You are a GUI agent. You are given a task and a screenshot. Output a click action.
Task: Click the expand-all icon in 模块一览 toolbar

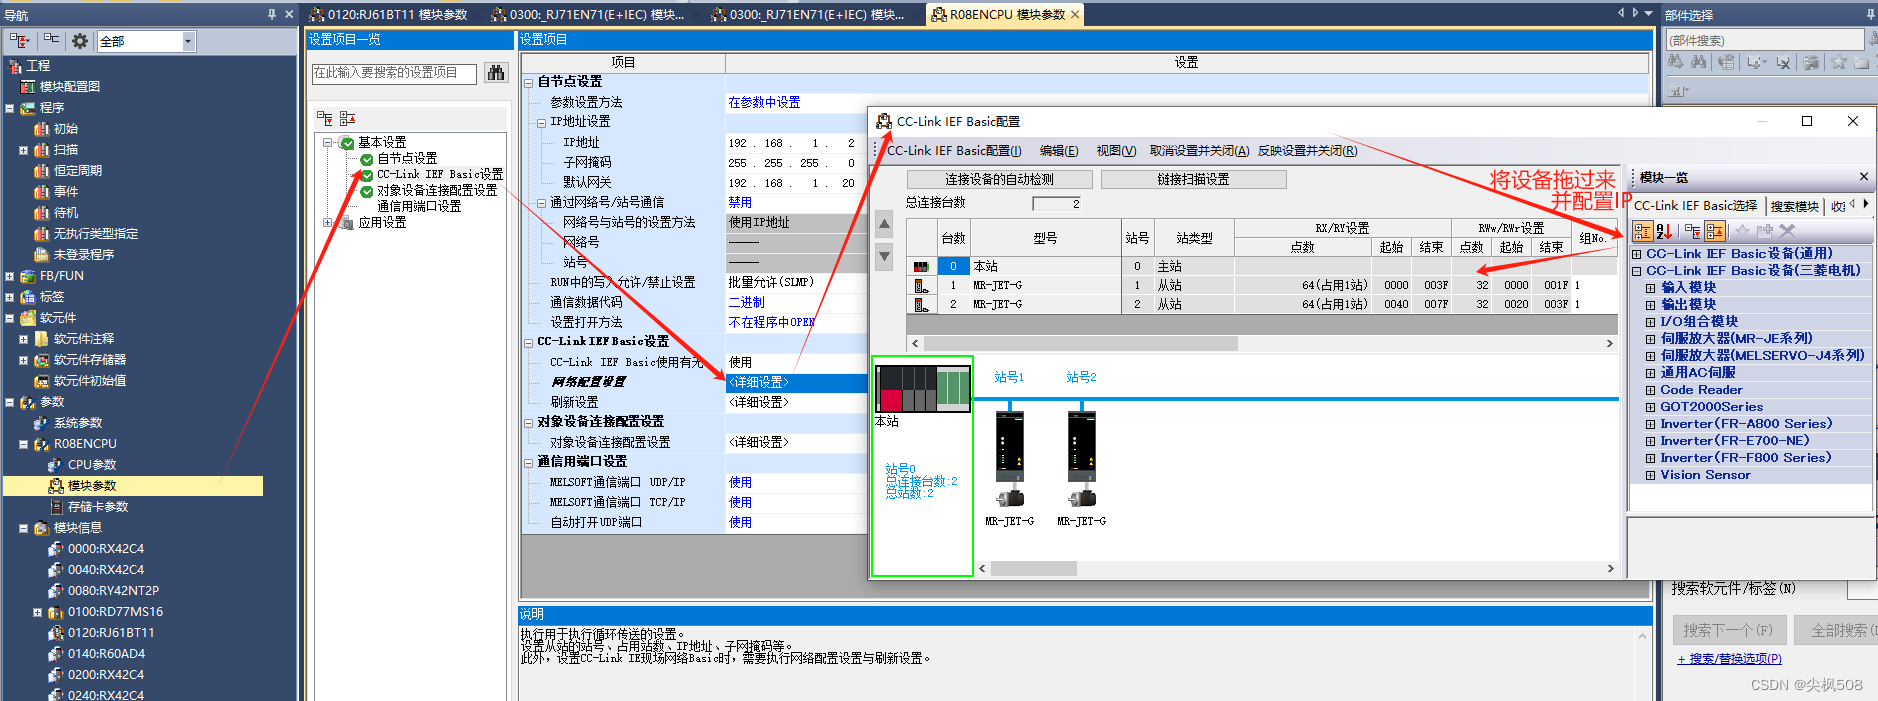click(x=1693, y=232)
